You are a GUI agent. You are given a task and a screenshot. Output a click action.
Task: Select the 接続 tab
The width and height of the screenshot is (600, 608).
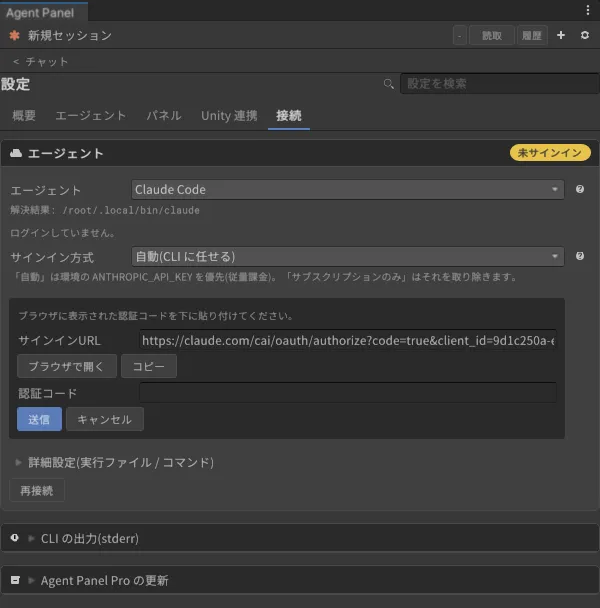289,116
